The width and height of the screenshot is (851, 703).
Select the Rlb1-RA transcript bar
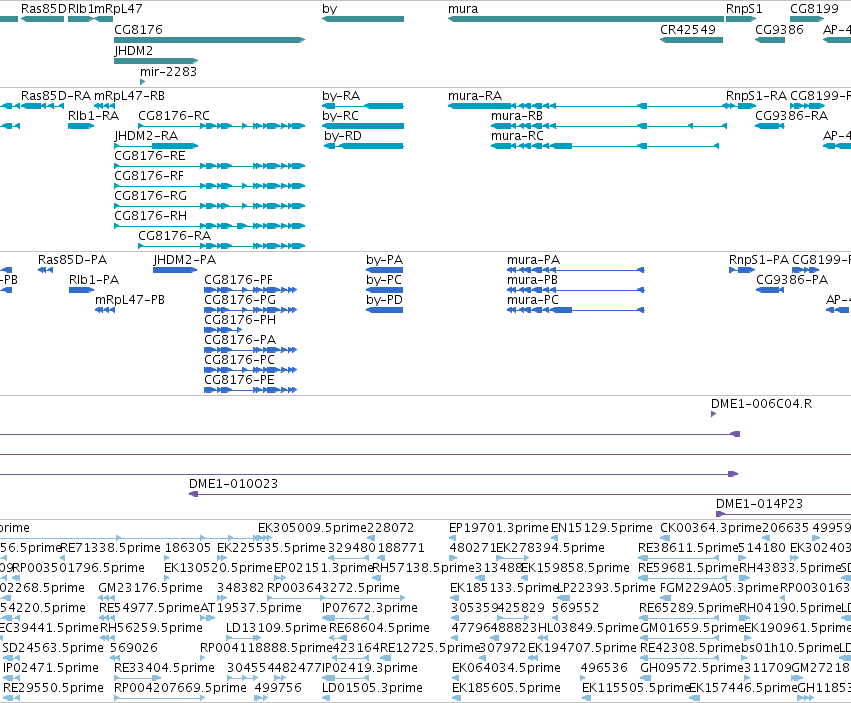click(x=81, y=126)
